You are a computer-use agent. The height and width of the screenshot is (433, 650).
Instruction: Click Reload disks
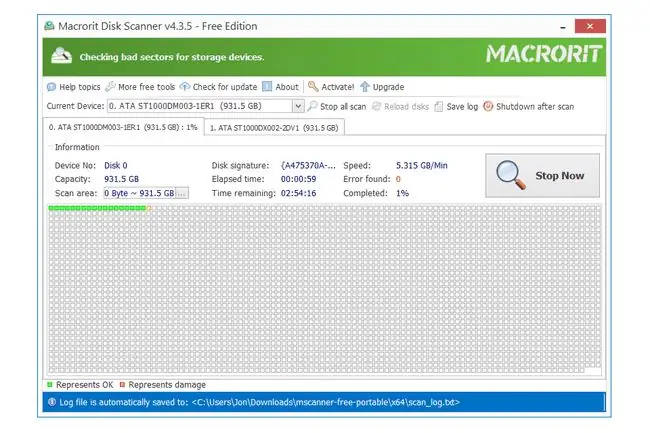[400, 106]
